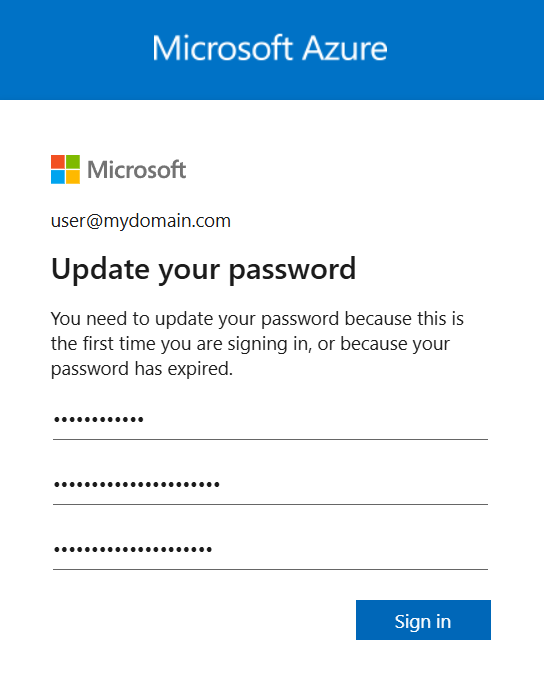The height and width of the screenshot is (694, 544).
Task: Select the gray Microsoft wordmark beside logo
Action: click(x=137, y=170)
